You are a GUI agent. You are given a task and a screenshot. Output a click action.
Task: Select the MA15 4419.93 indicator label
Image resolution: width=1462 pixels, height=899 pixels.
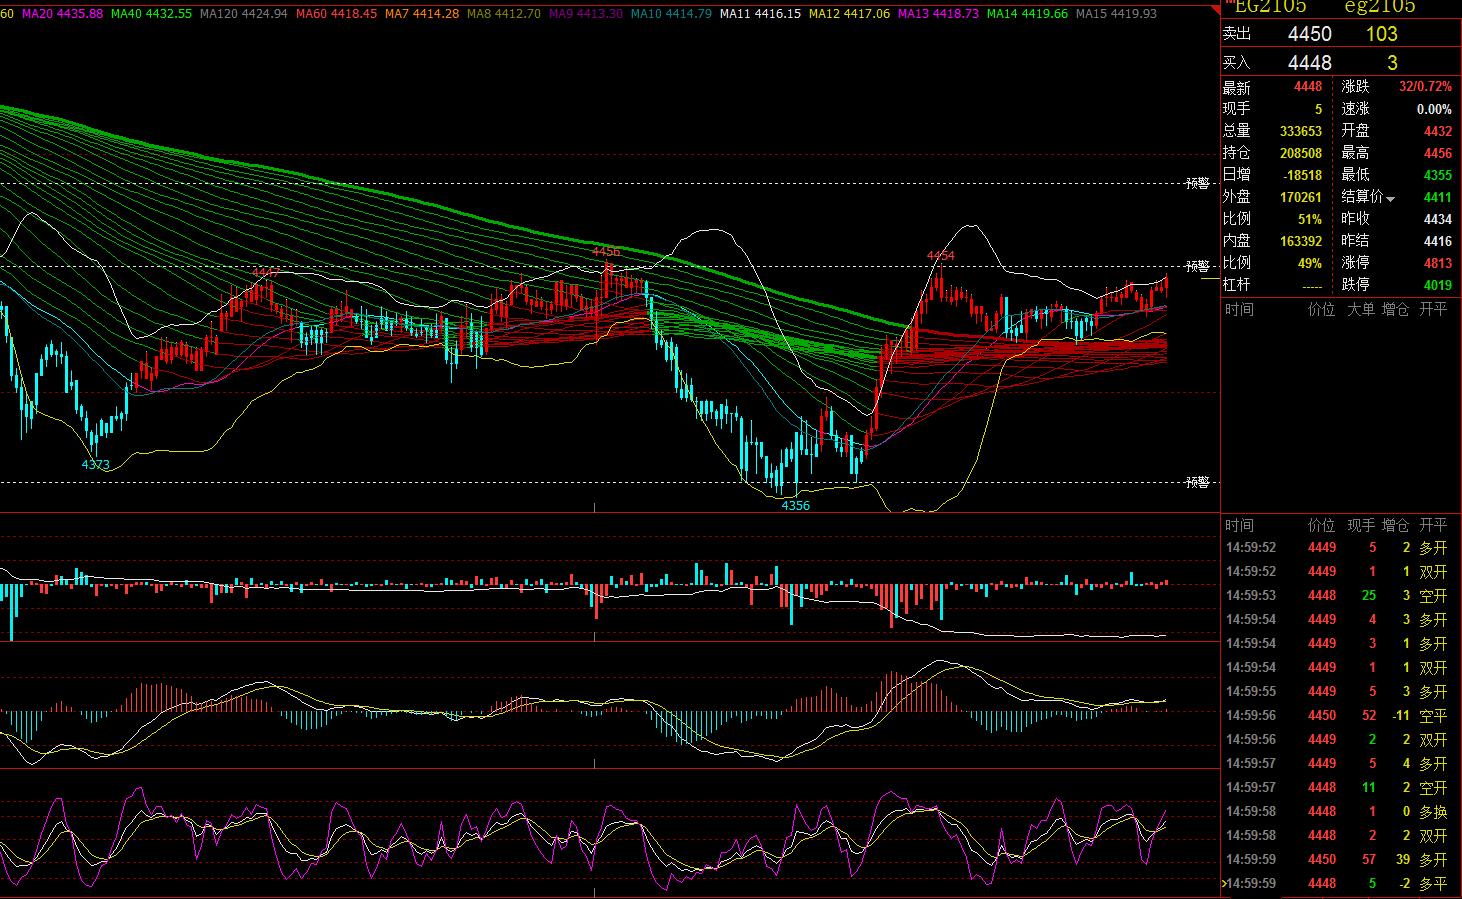tap(1116, 14)
